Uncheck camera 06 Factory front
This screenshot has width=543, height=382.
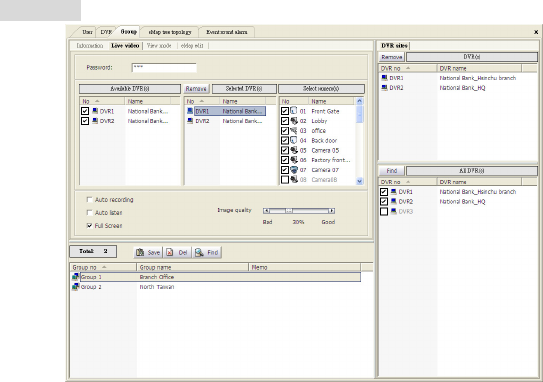(x=285, y=160)
